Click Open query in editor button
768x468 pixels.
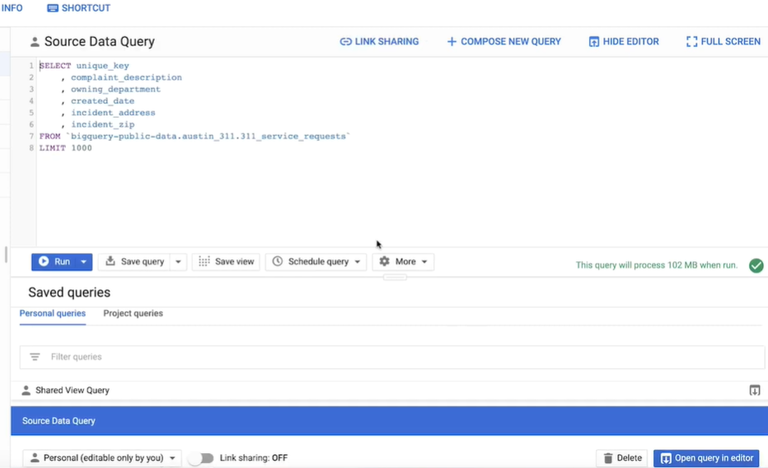(706, 458)
